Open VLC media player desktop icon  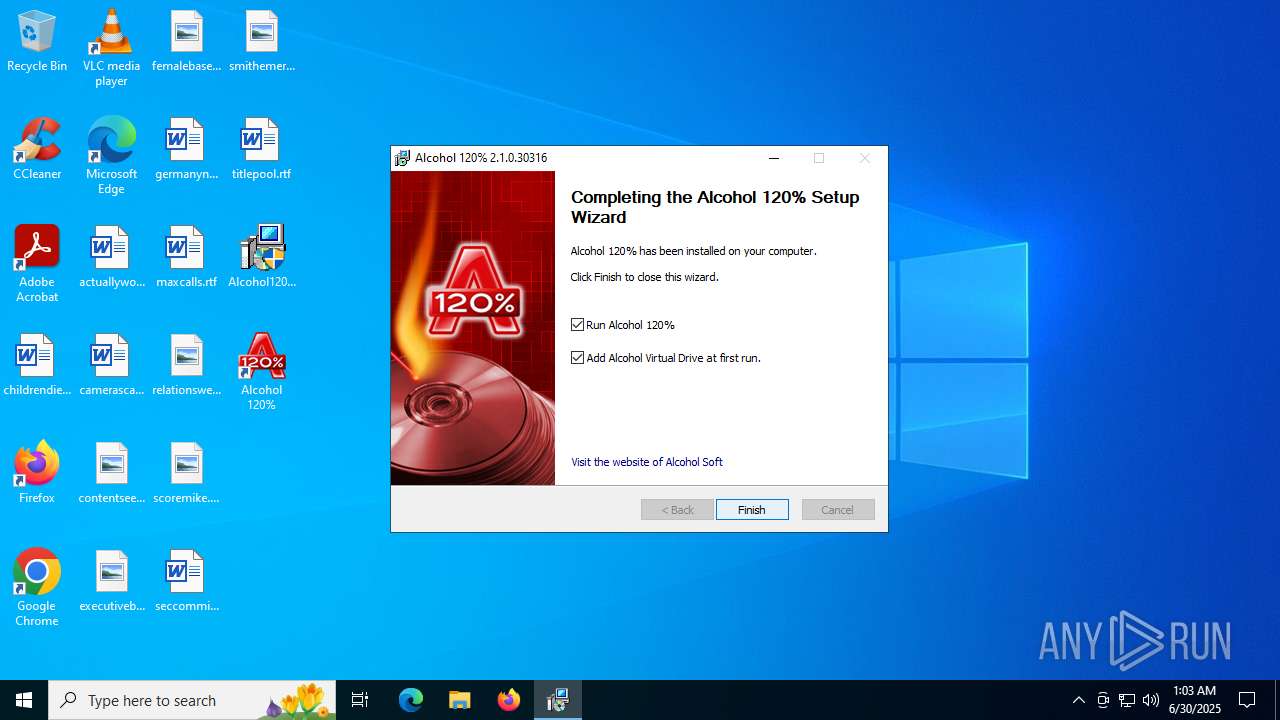(111, 48)
